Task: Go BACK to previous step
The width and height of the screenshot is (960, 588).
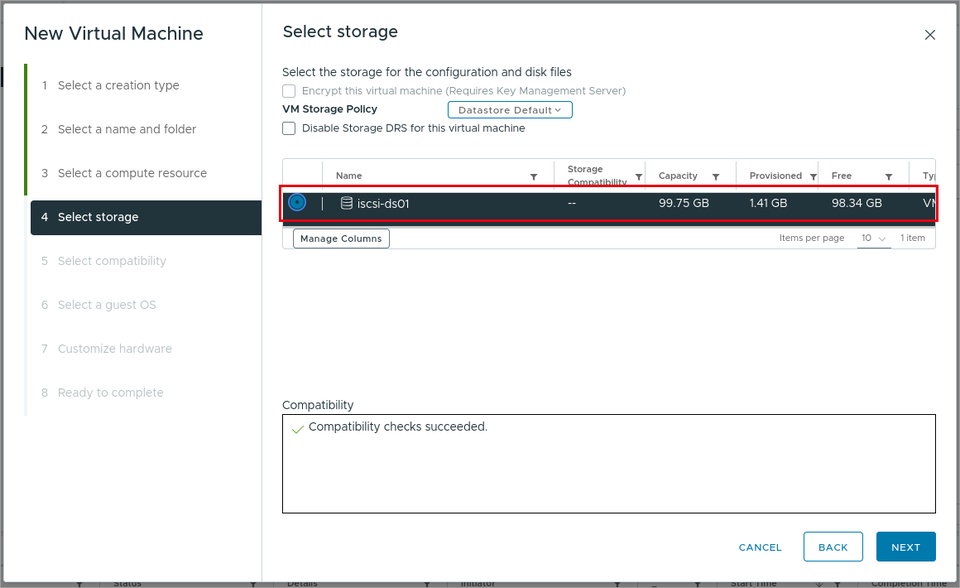Action: (x=833, y=547)
